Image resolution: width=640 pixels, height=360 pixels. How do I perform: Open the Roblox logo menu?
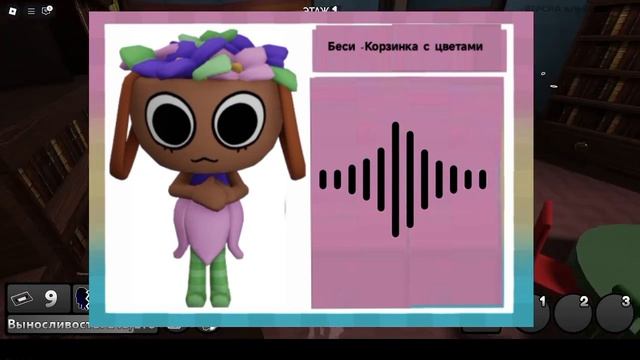click(x=13, y=11)
